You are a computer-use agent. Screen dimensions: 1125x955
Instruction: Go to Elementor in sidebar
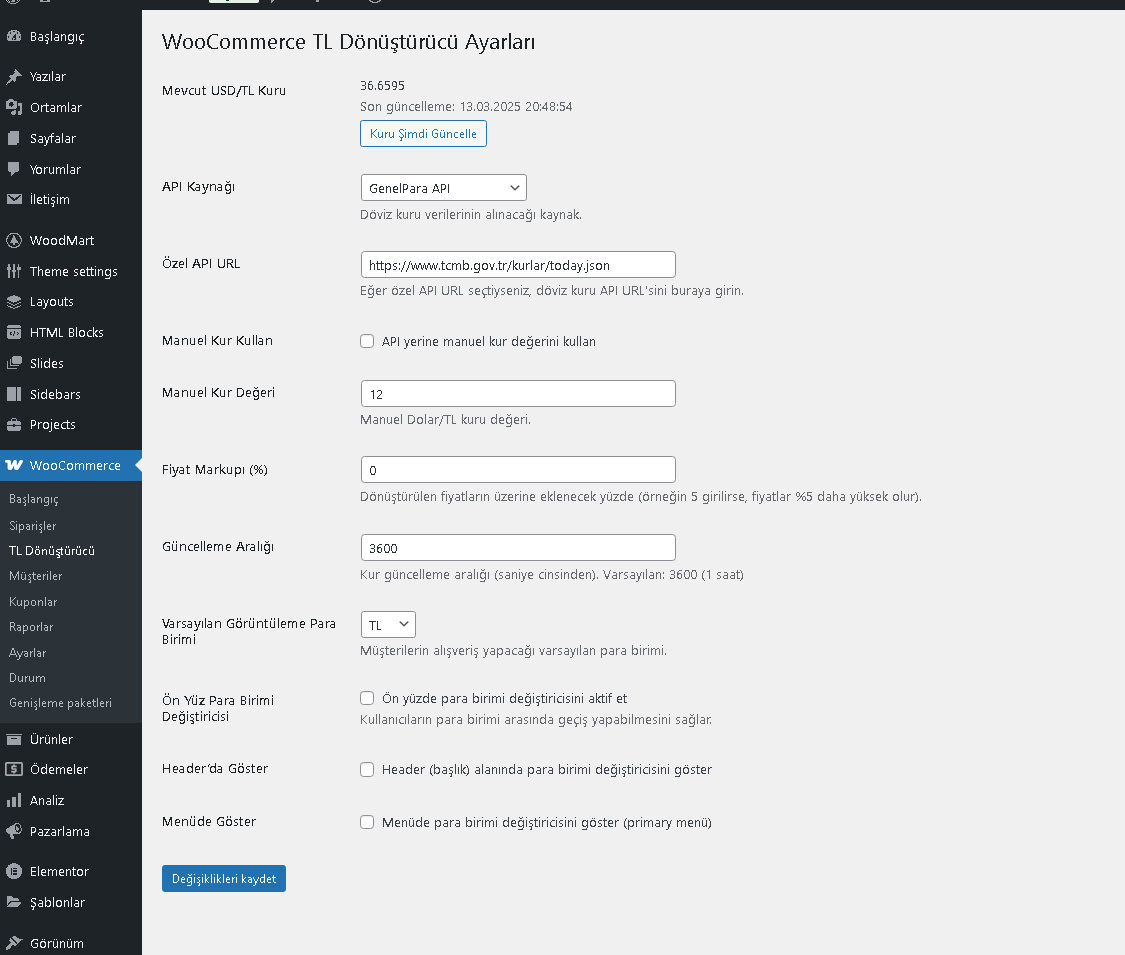(x=59, y=871)
